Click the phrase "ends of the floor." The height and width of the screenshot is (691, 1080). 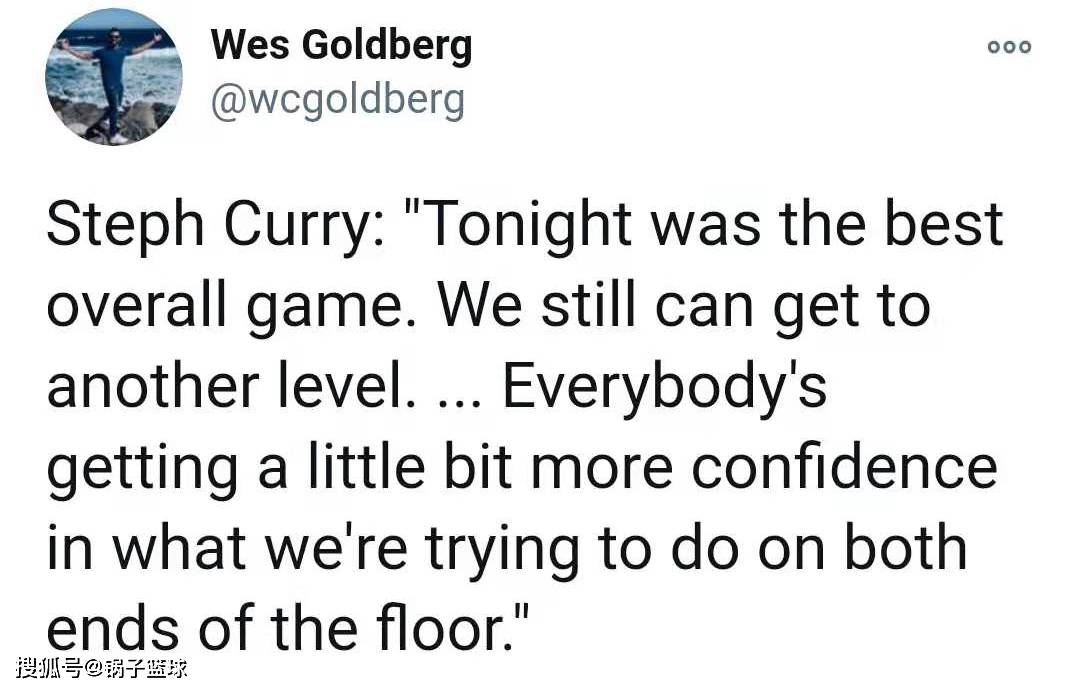[280, 628]
